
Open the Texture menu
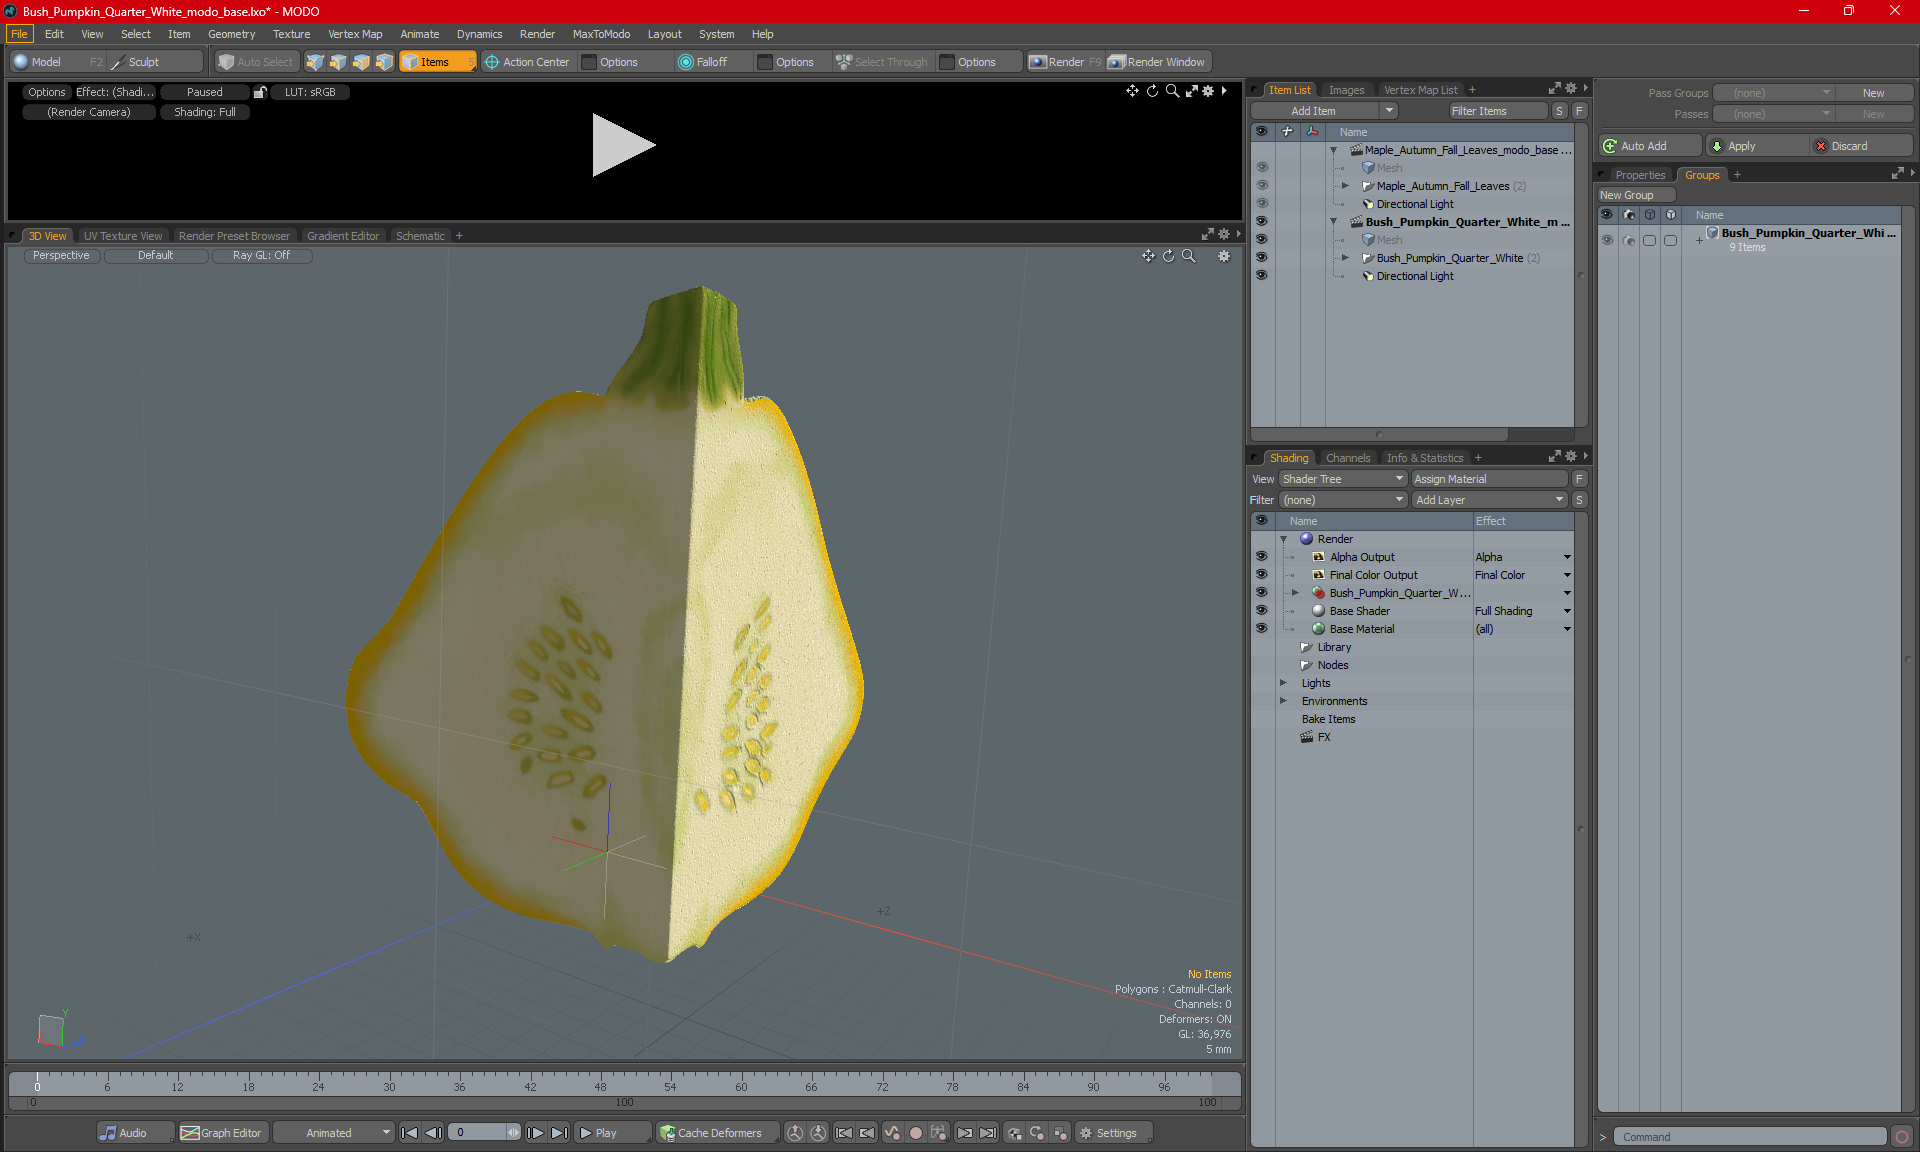(291, 34)
